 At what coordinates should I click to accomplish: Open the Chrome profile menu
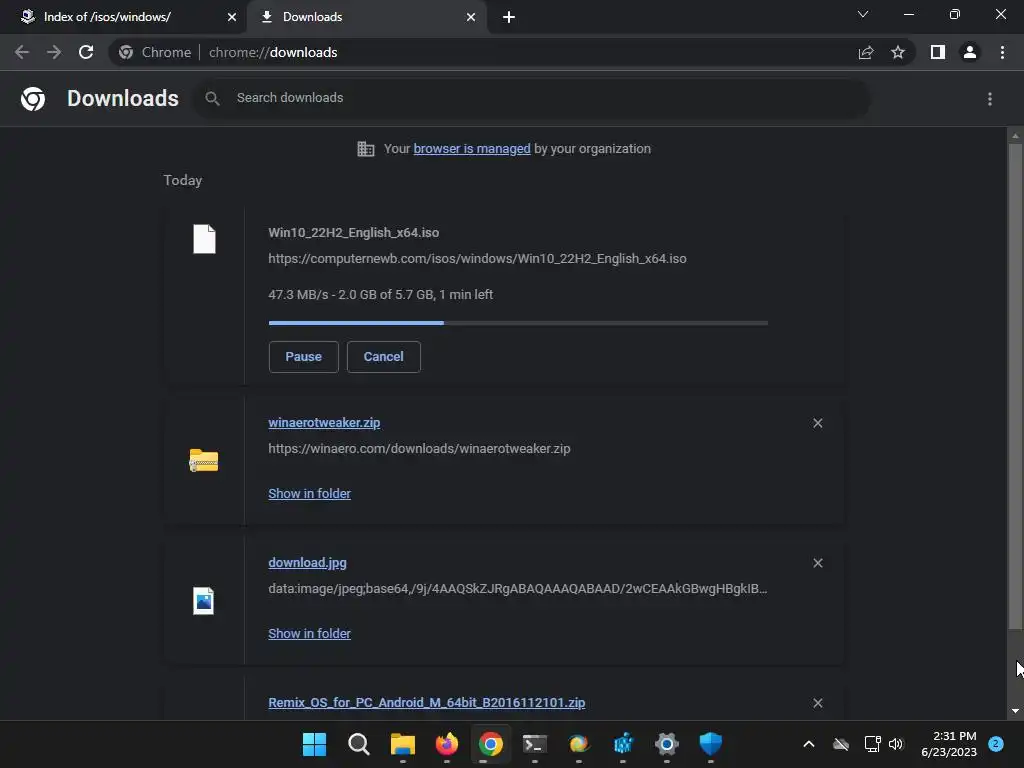[970, 52]
